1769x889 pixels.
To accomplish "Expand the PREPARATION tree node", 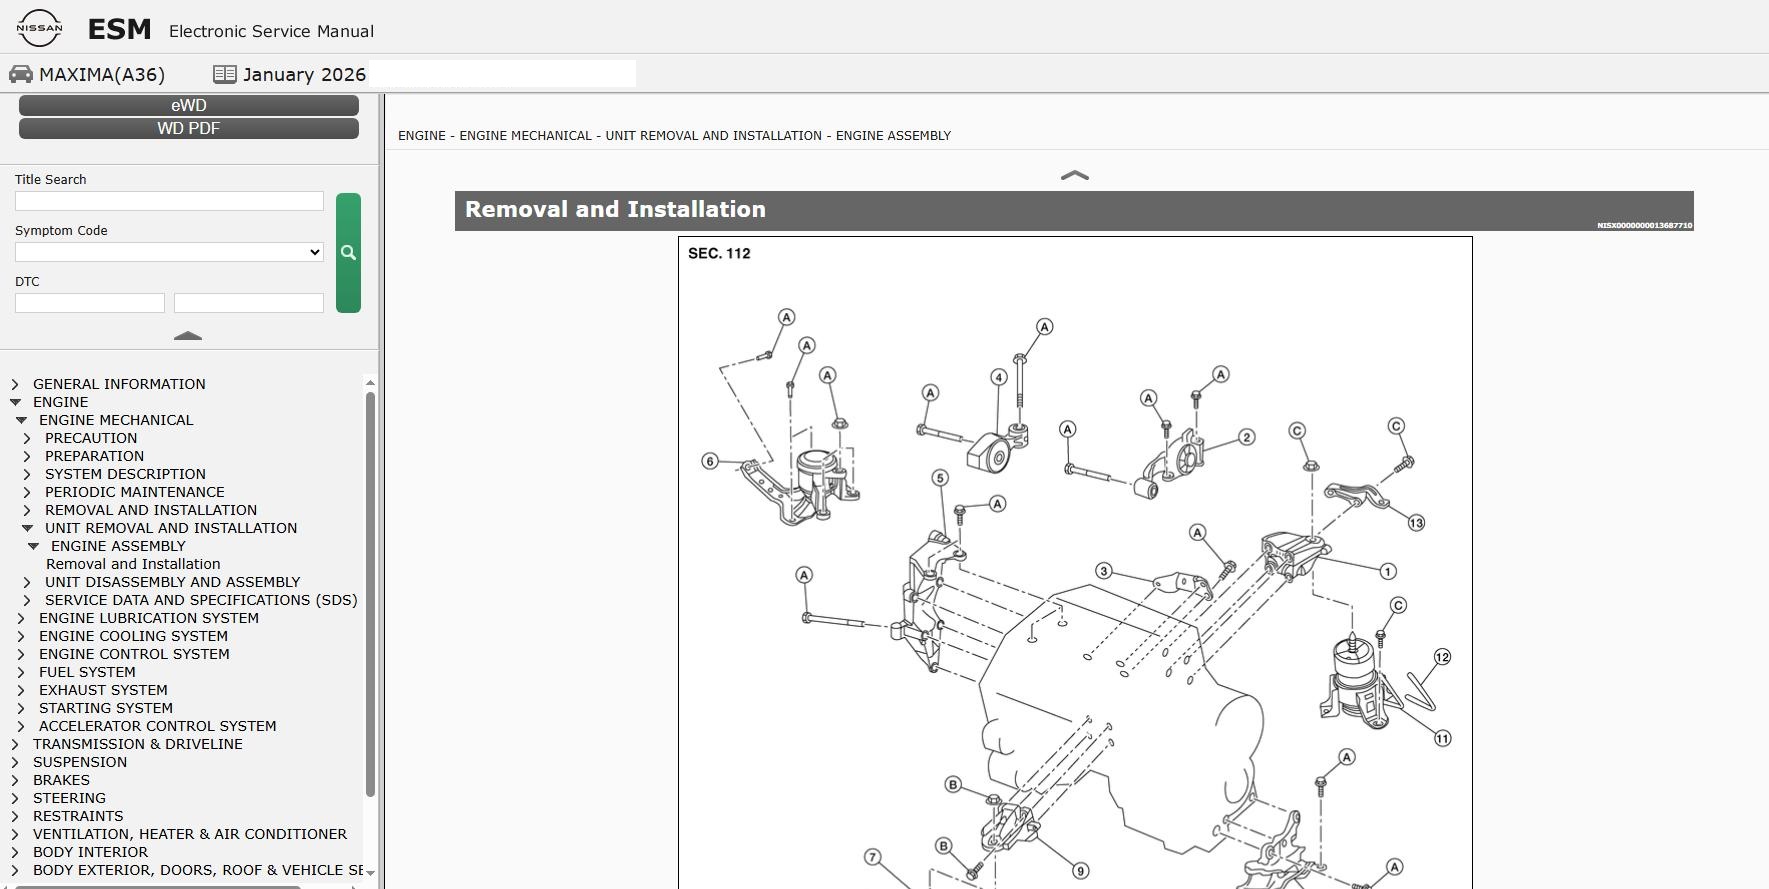I will (x=27, y=456).
